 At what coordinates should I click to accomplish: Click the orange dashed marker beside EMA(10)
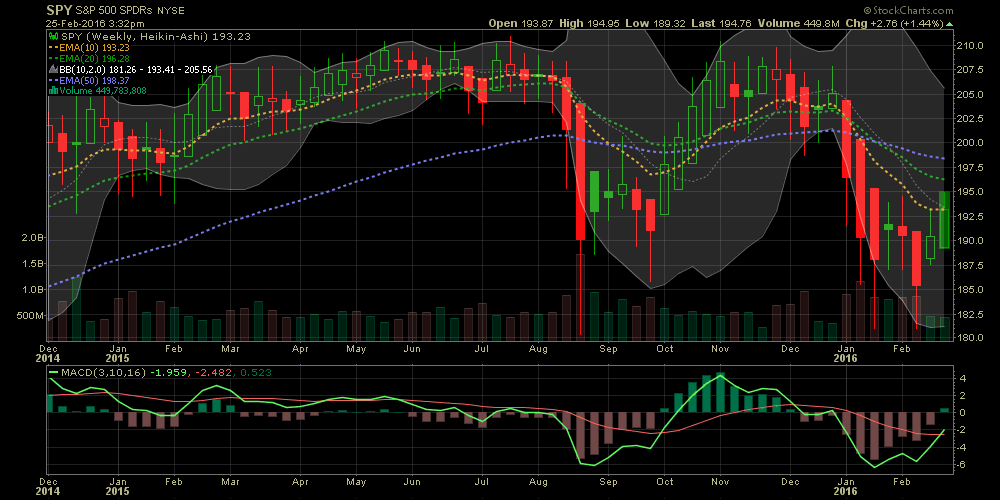[53, 47]
